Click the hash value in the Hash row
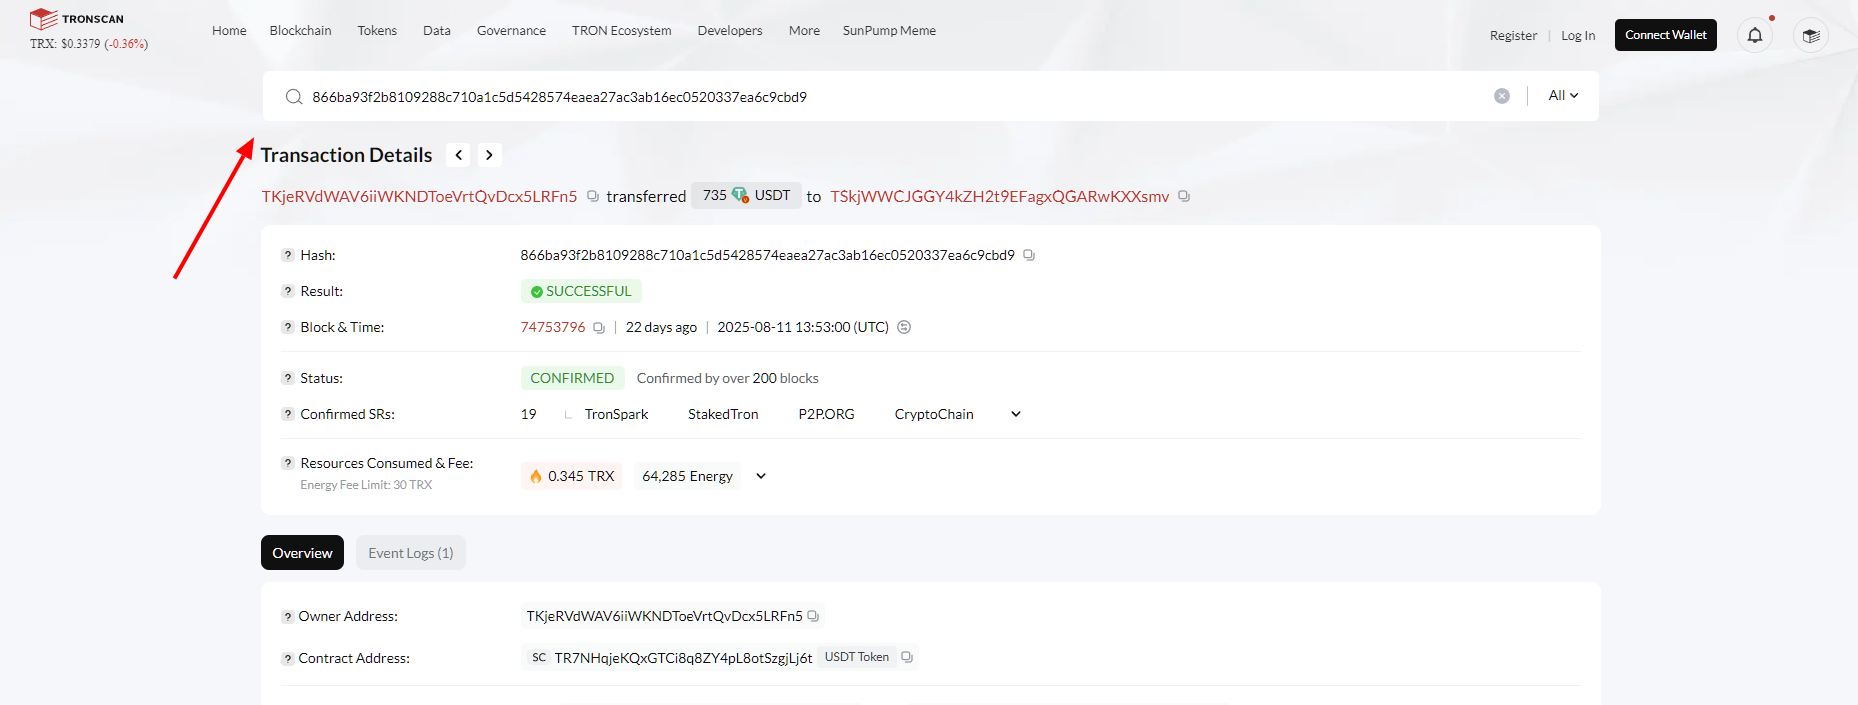The width and height of the screenshot is (1858, 705). (x=767, y=255)
